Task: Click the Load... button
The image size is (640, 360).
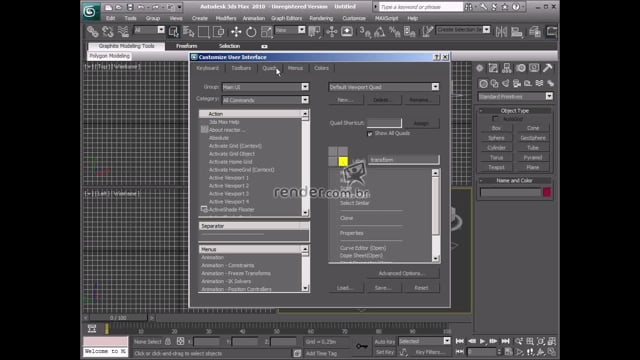Action: (x=345, y=288)
